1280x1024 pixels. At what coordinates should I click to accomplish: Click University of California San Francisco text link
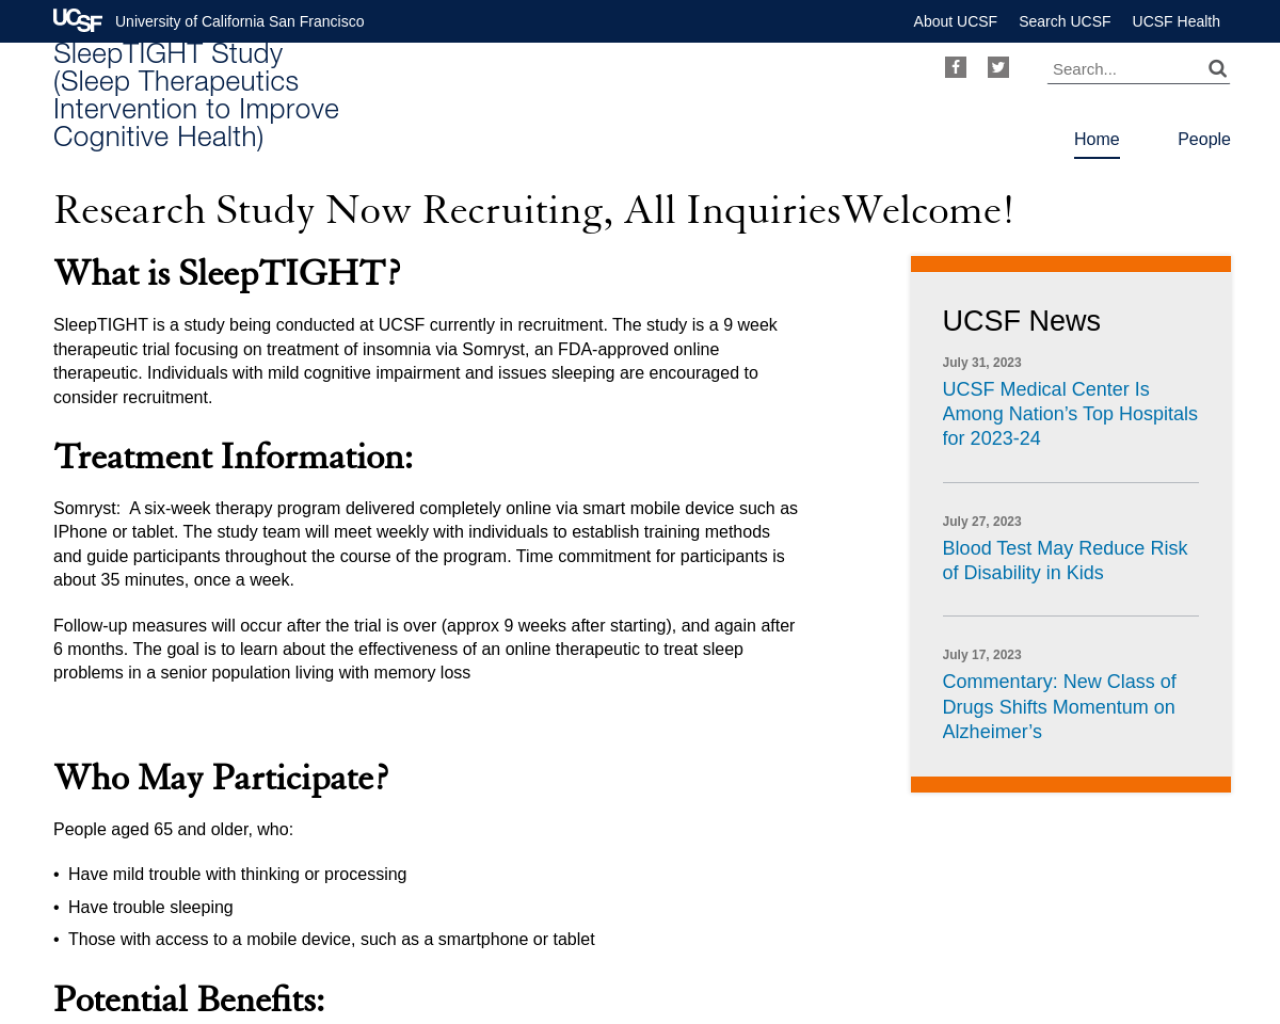tap(240, 21)
